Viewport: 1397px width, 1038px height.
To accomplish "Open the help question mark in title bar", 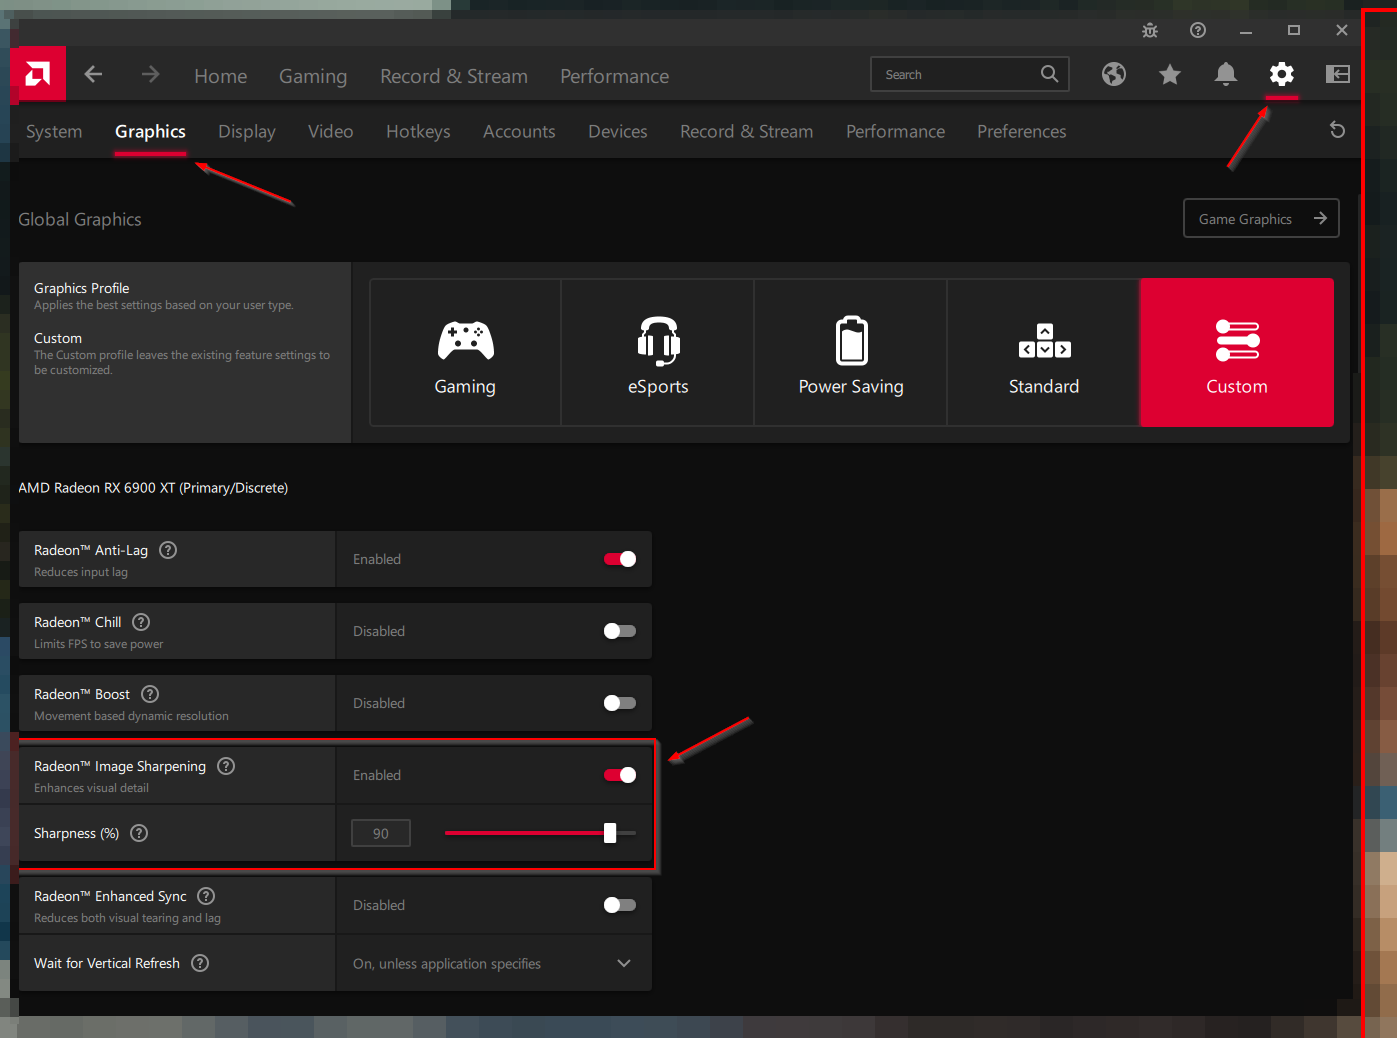I will coord(1198,30).
